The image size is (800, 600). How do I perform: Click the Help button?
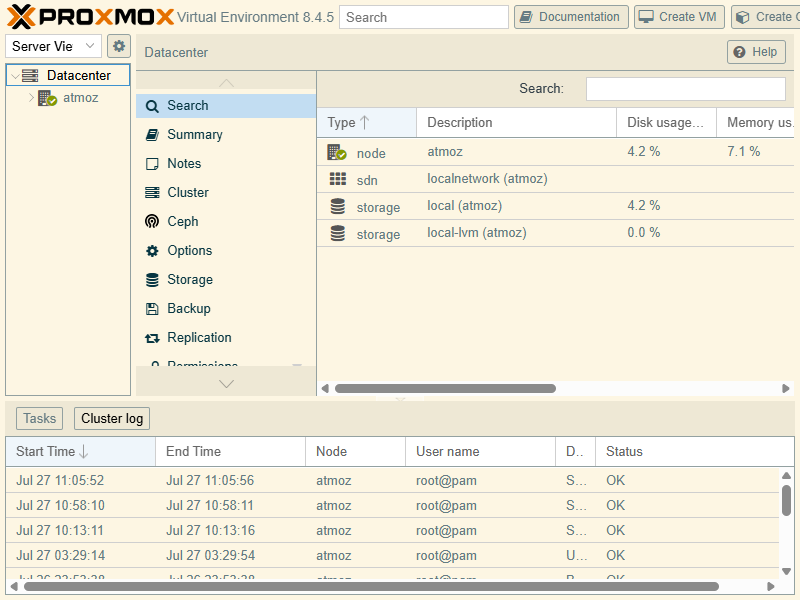(756, 52)
